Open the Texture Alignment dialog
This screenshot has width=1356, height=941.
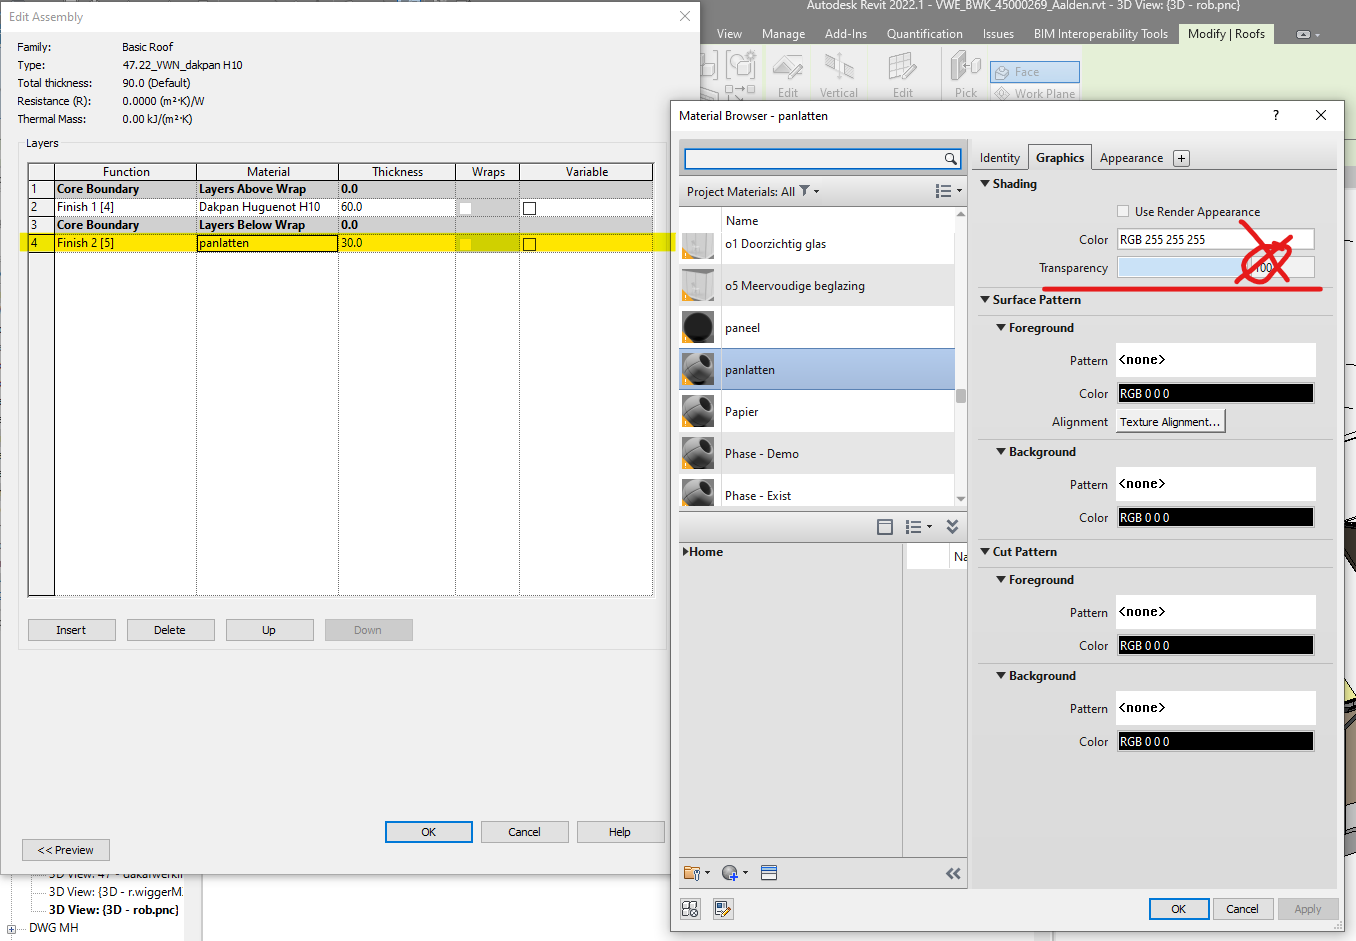point(1170,420)
